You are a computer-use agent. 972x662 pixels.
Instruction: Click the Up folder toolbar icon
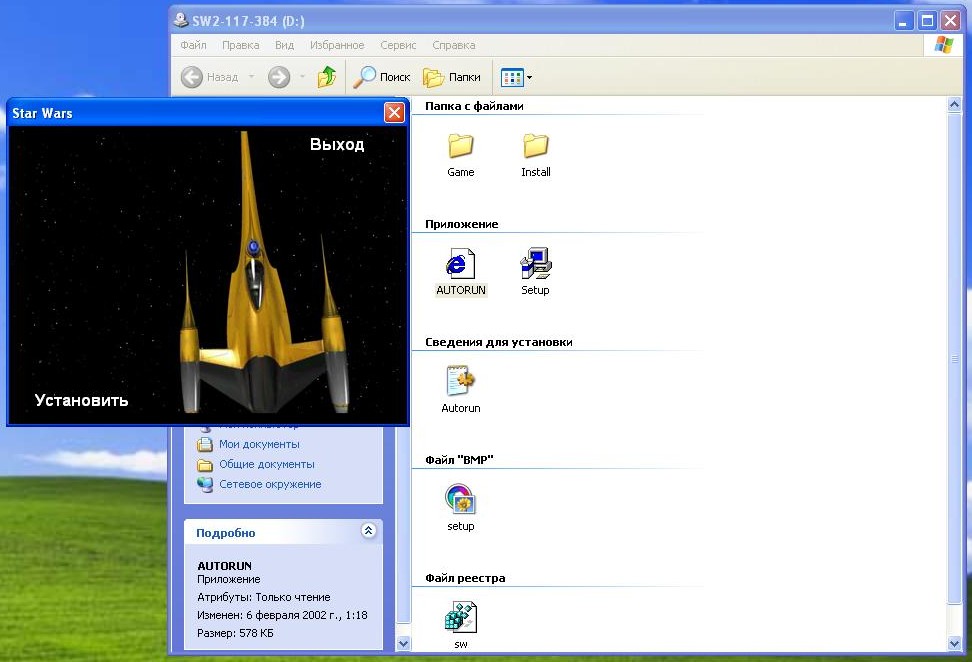(x=327, y=77)
